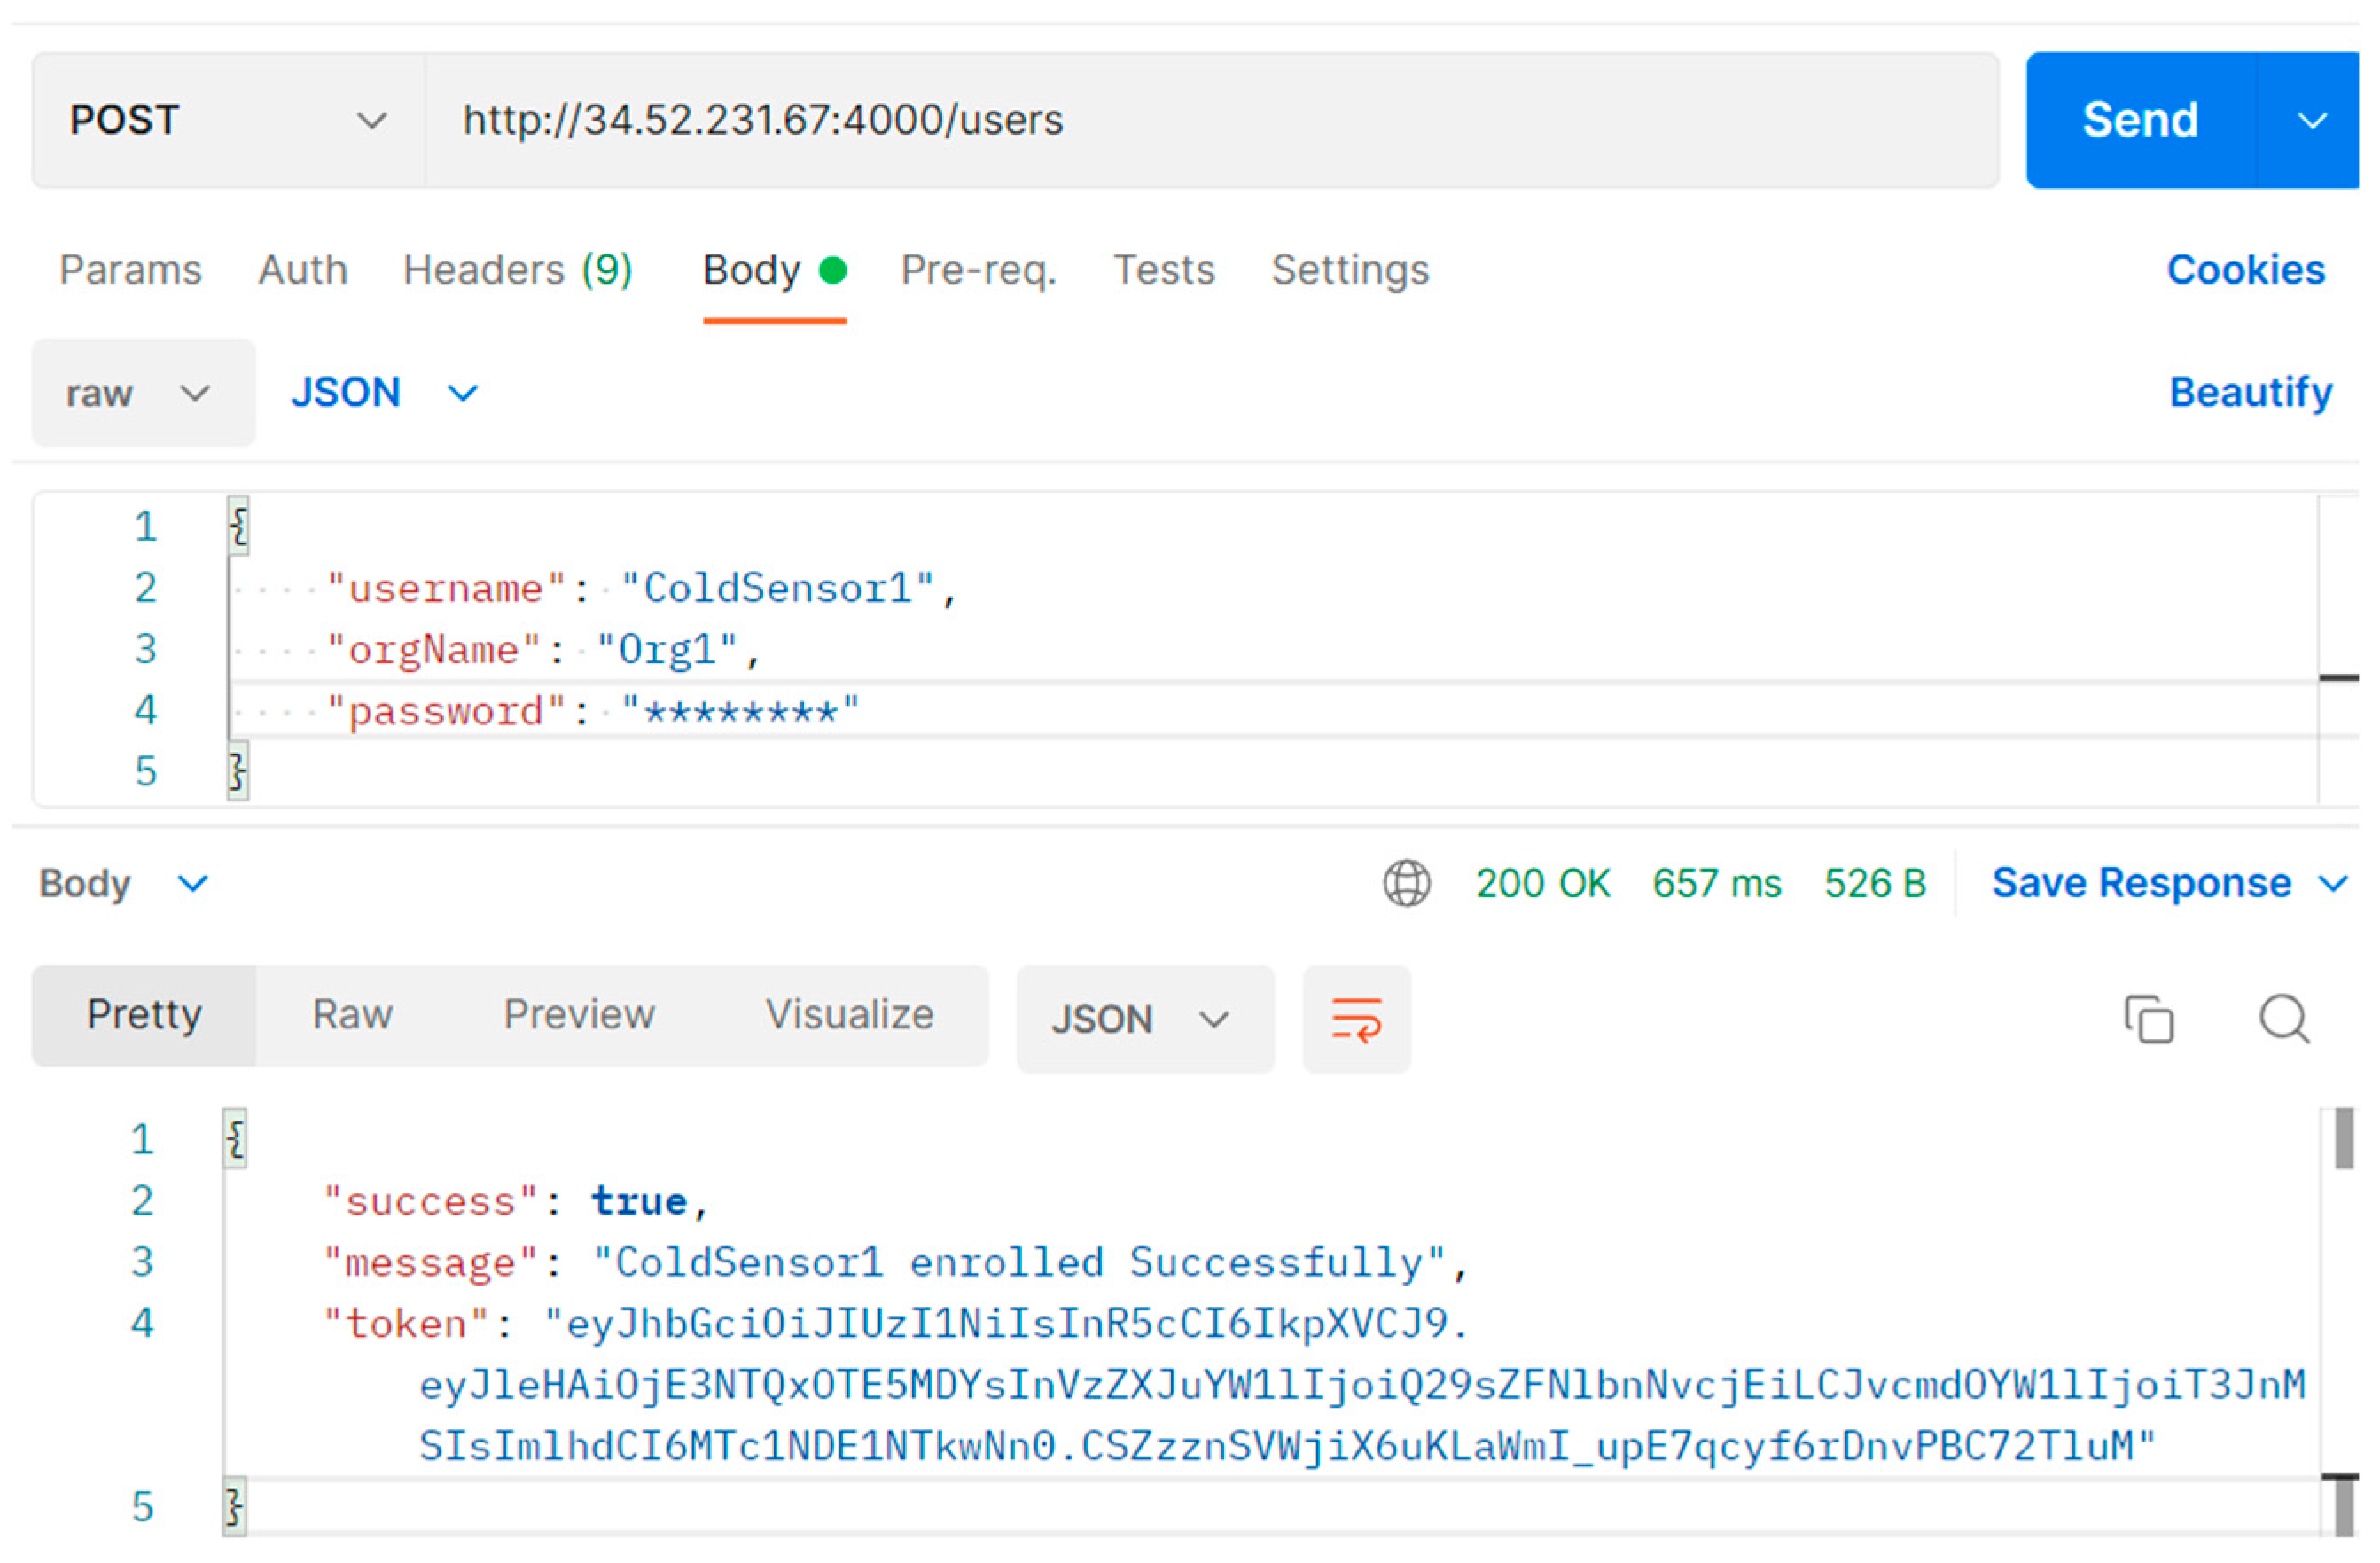Image resolution: width=2380 pixels, height=1563 pixels.
Task: Select the Raw response view
Action: (352, 1015)
